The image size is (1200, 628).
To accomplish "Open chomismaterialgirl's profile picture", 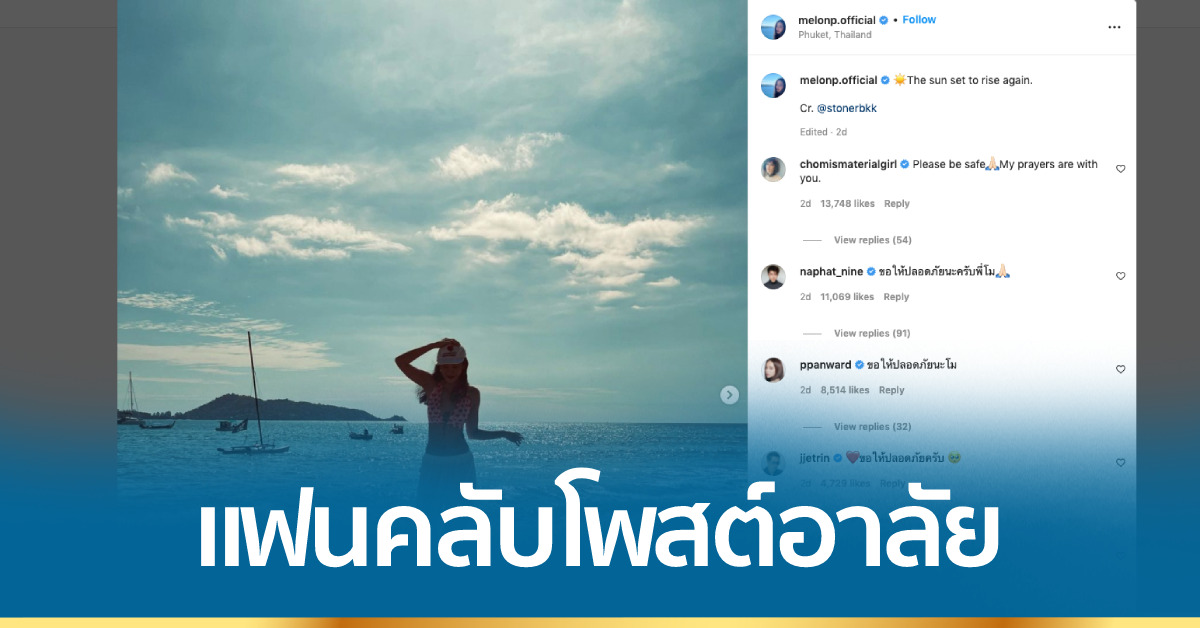I will (x=773, y=169).
